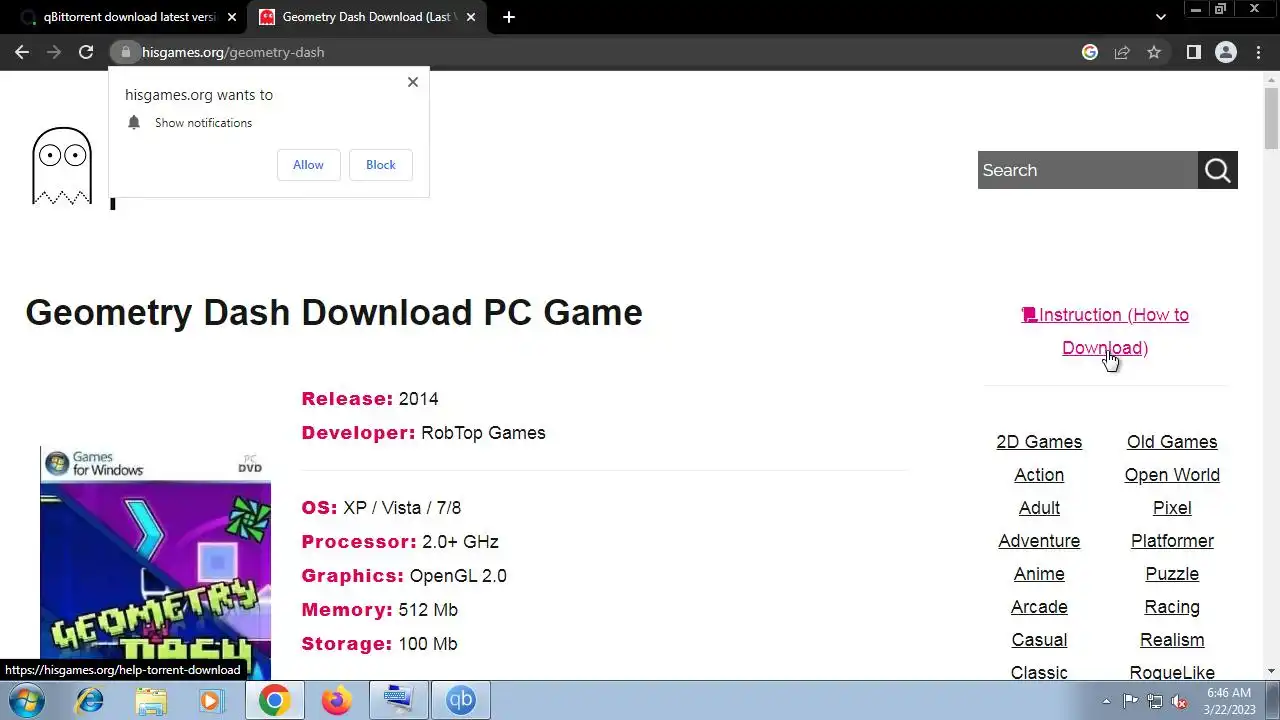Open the Realism category
Image resolution: width=1280 pixels, height=720 pixels.
(1172, 640)
